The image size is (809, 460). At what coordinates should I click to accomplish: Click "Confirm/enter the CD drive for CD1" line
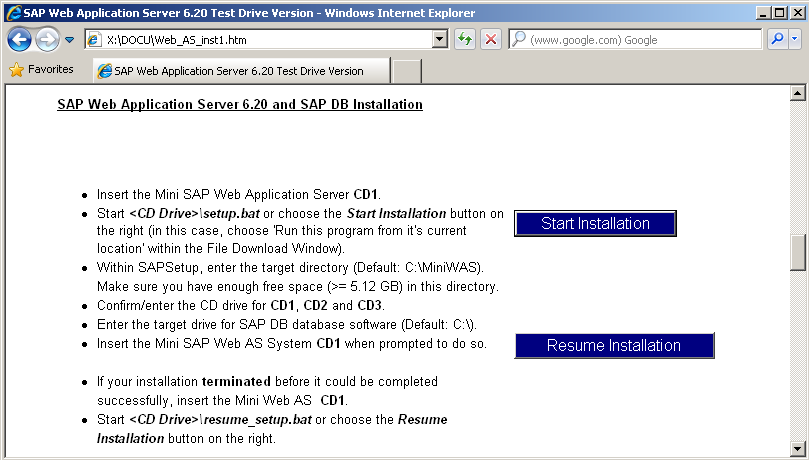click(x=241, y=305)
